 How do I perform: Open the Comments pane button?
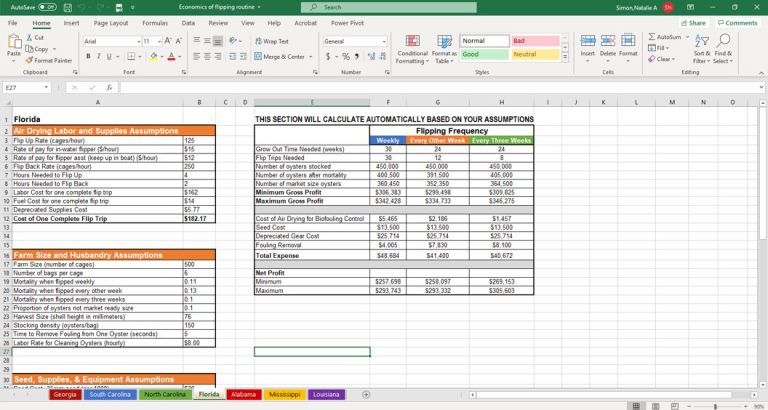coord(737,22)
